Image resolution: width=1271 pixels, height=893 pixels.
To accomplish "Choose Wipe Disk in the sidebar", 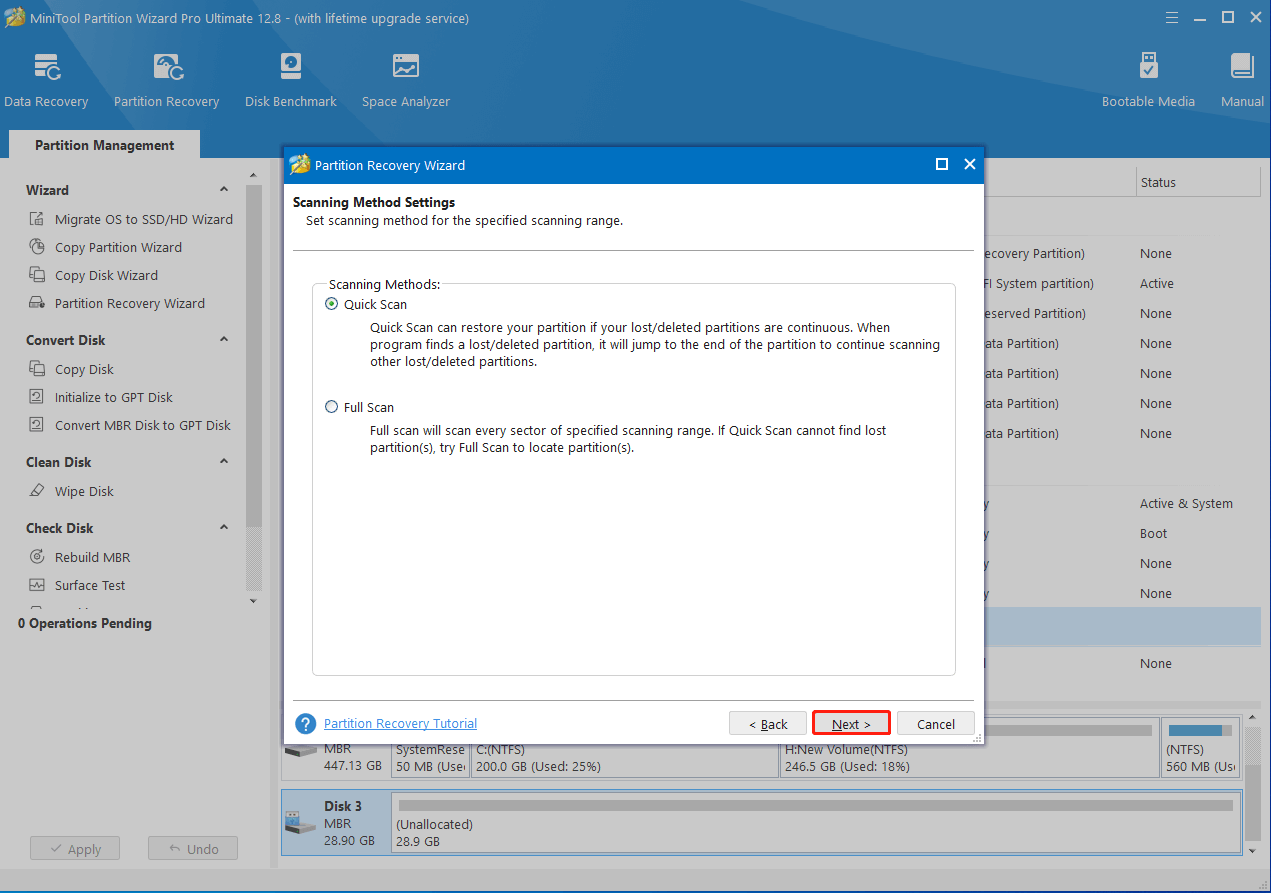I will click(84, 491).
